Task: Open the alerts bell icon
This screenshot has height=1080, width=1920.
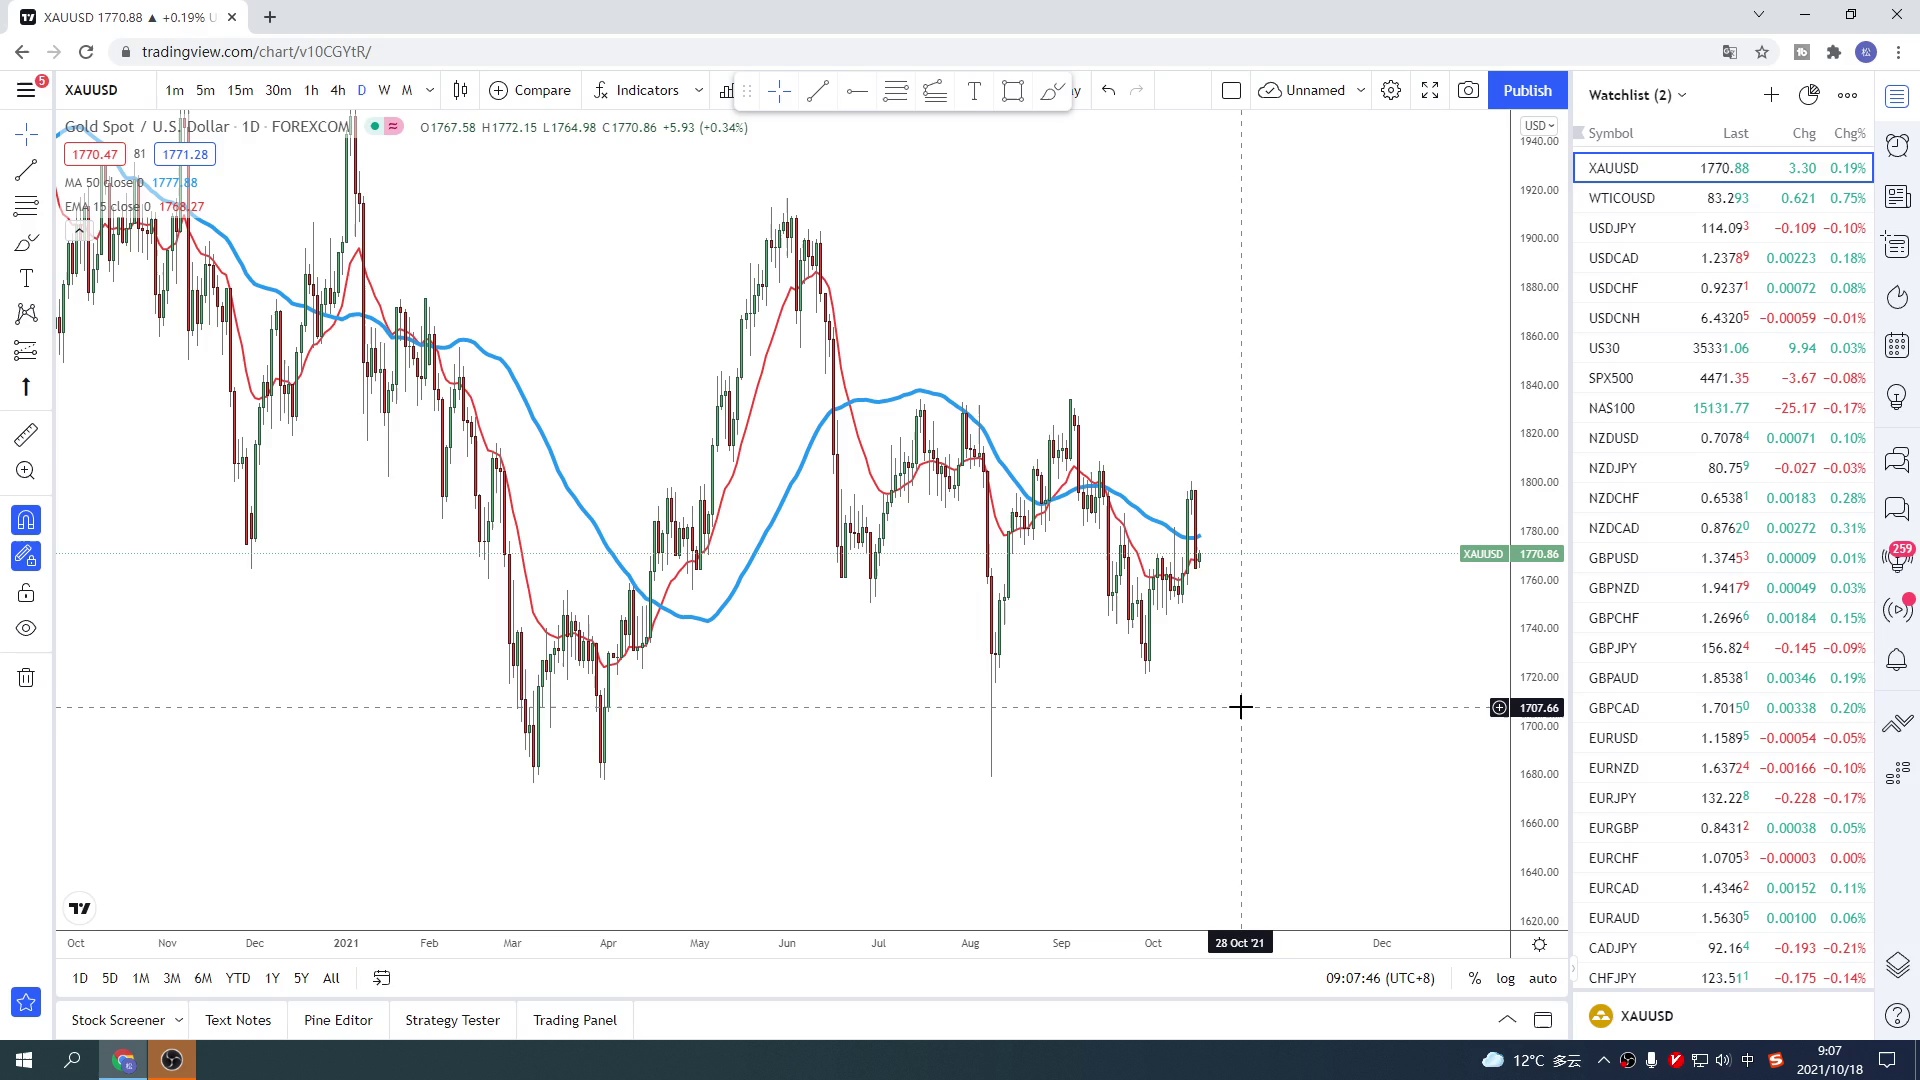Action: 1896,660
